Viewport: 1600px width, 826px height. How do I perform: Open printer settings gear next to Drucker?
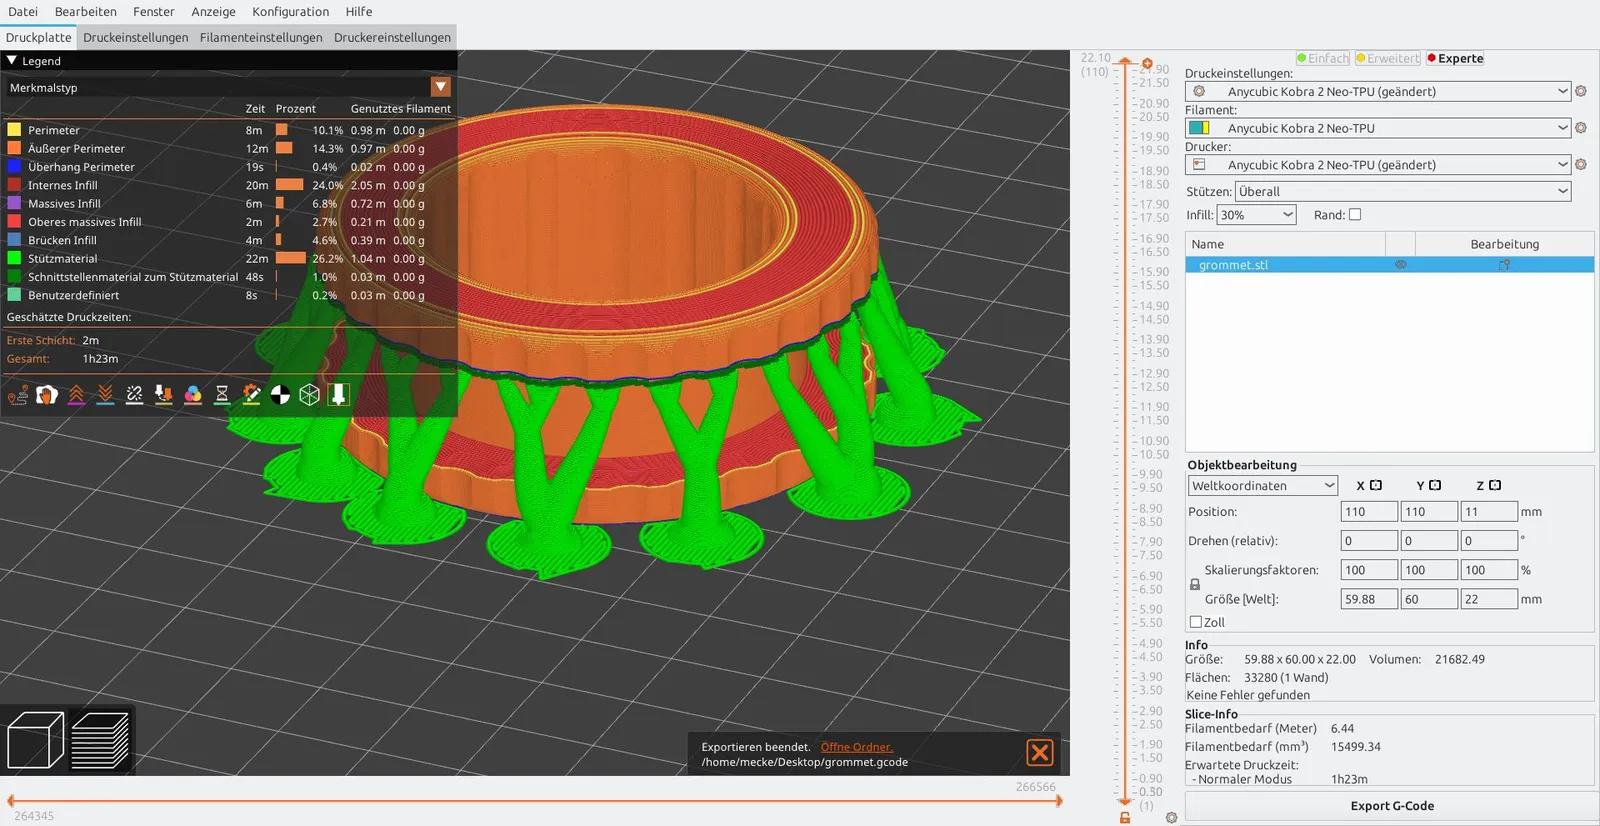(1581, 165)
